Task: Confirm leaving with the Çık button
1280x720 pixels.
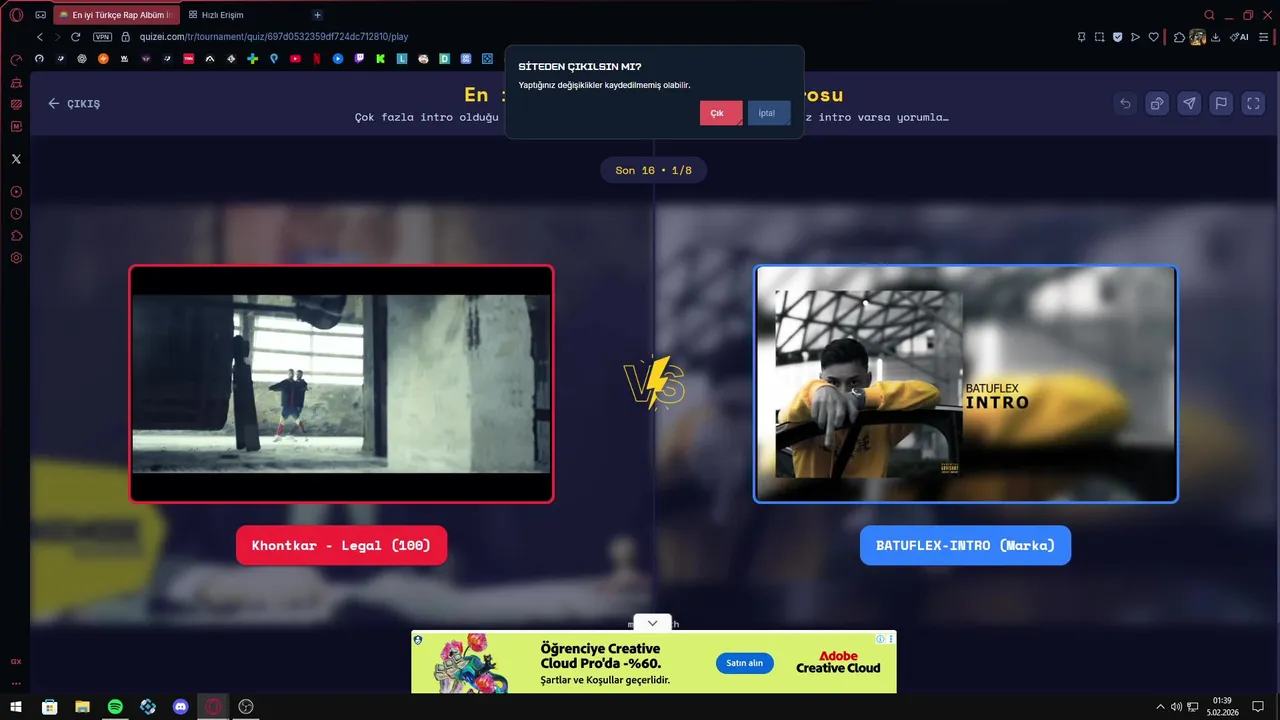Action: pos(720,113)
